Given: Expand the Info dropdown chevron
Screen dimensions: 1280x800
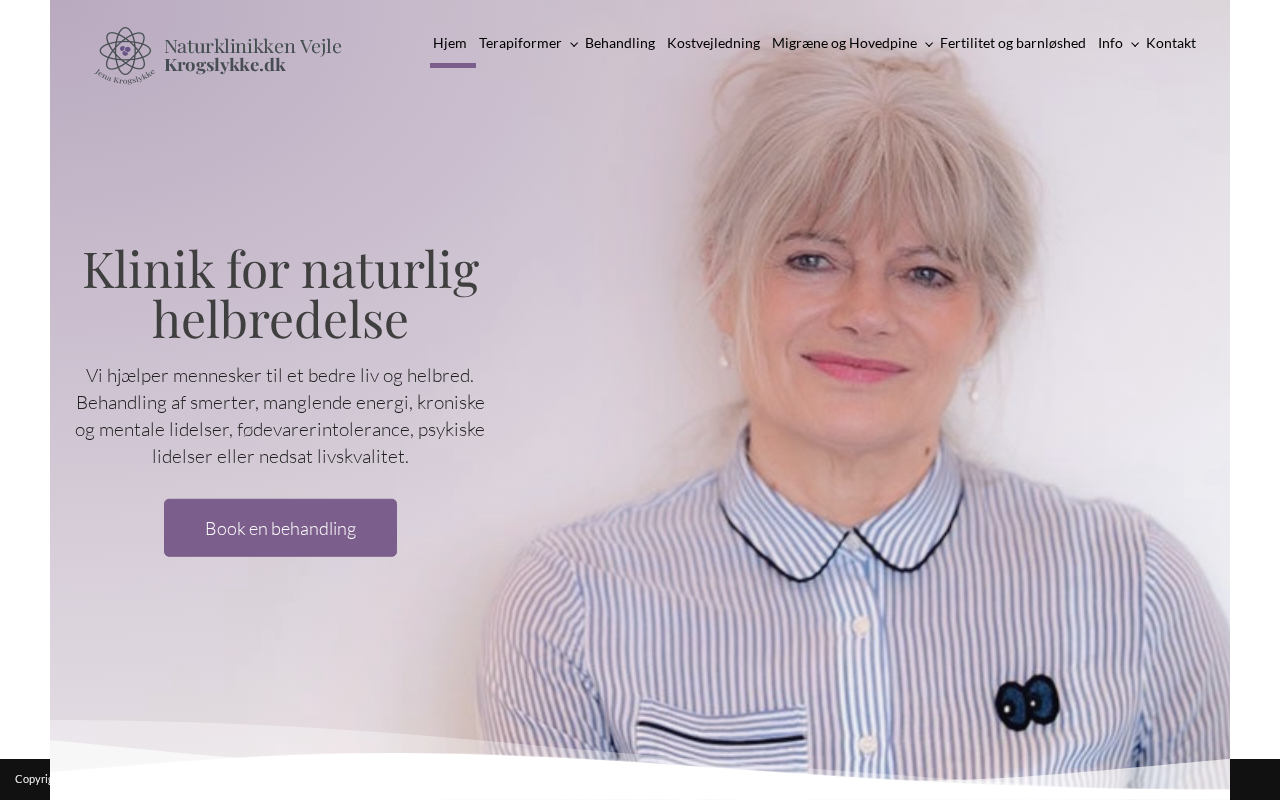Looking at the screenshot, I should (x=1135, y=44).
